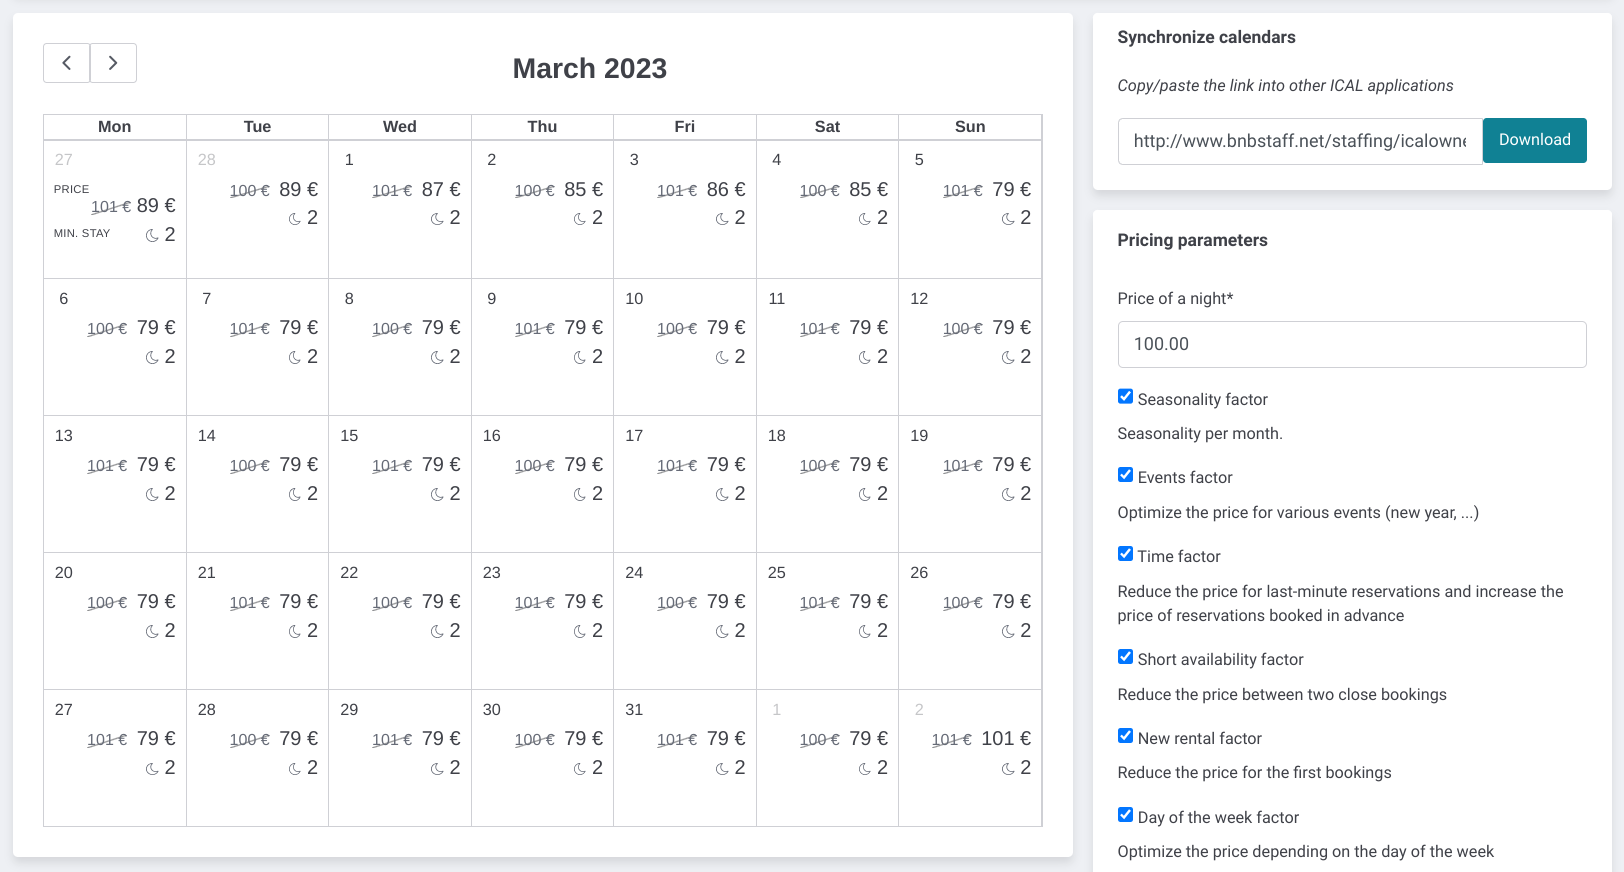The height and width of the screenshot is (872, 1624).
Task: Click the moon icon on March 27
Action: coord(150,767)
